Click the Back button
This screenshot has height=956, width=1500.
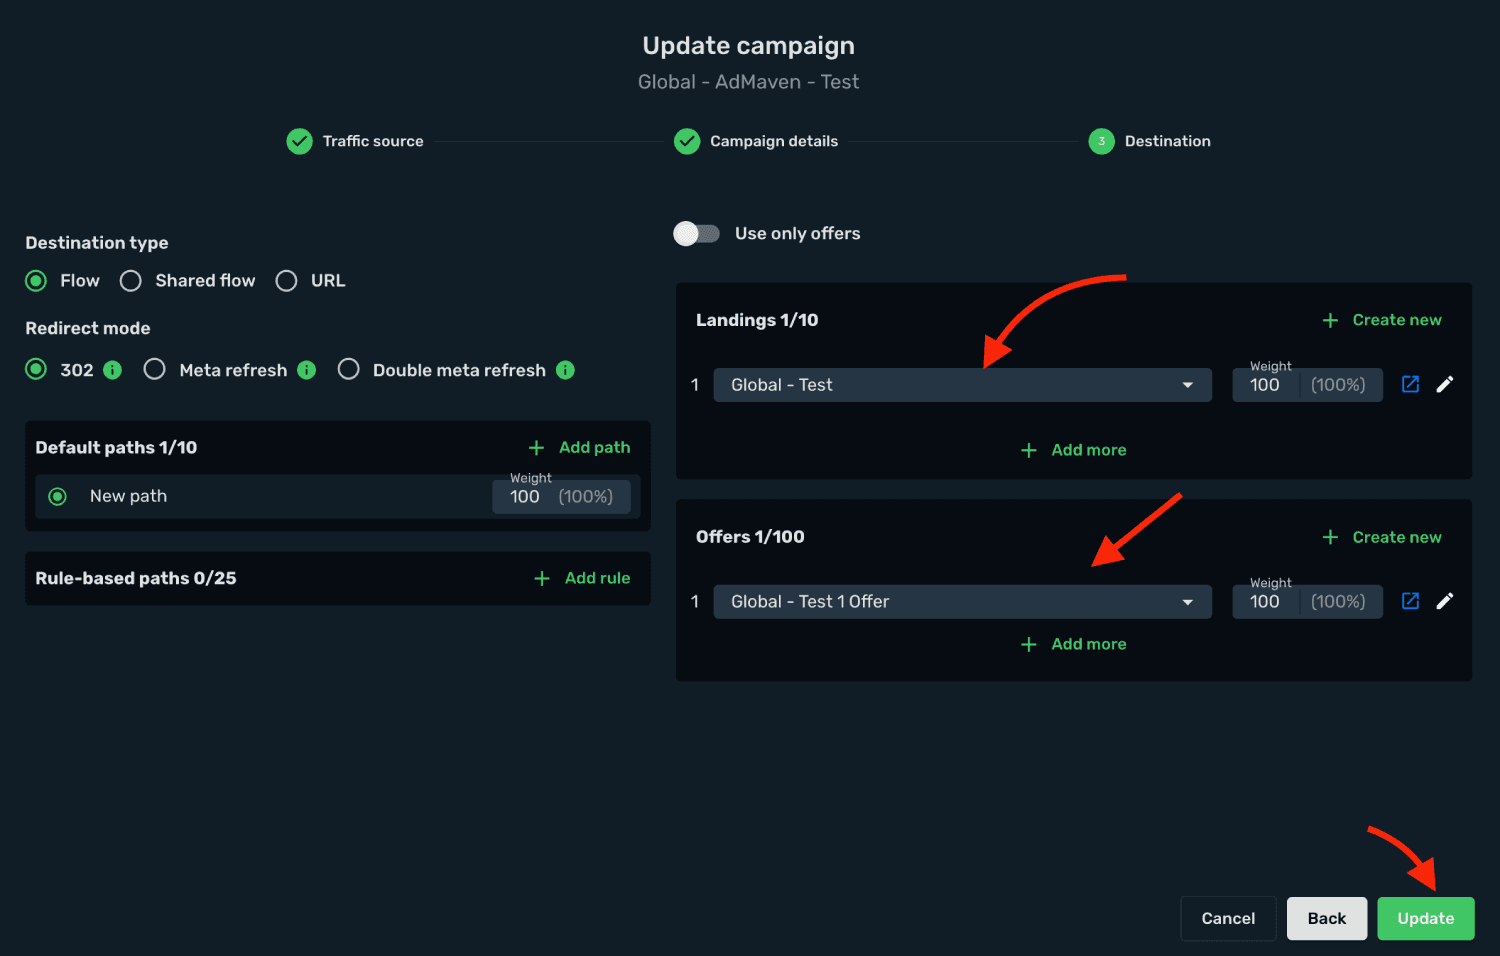tap(1327, 918)
